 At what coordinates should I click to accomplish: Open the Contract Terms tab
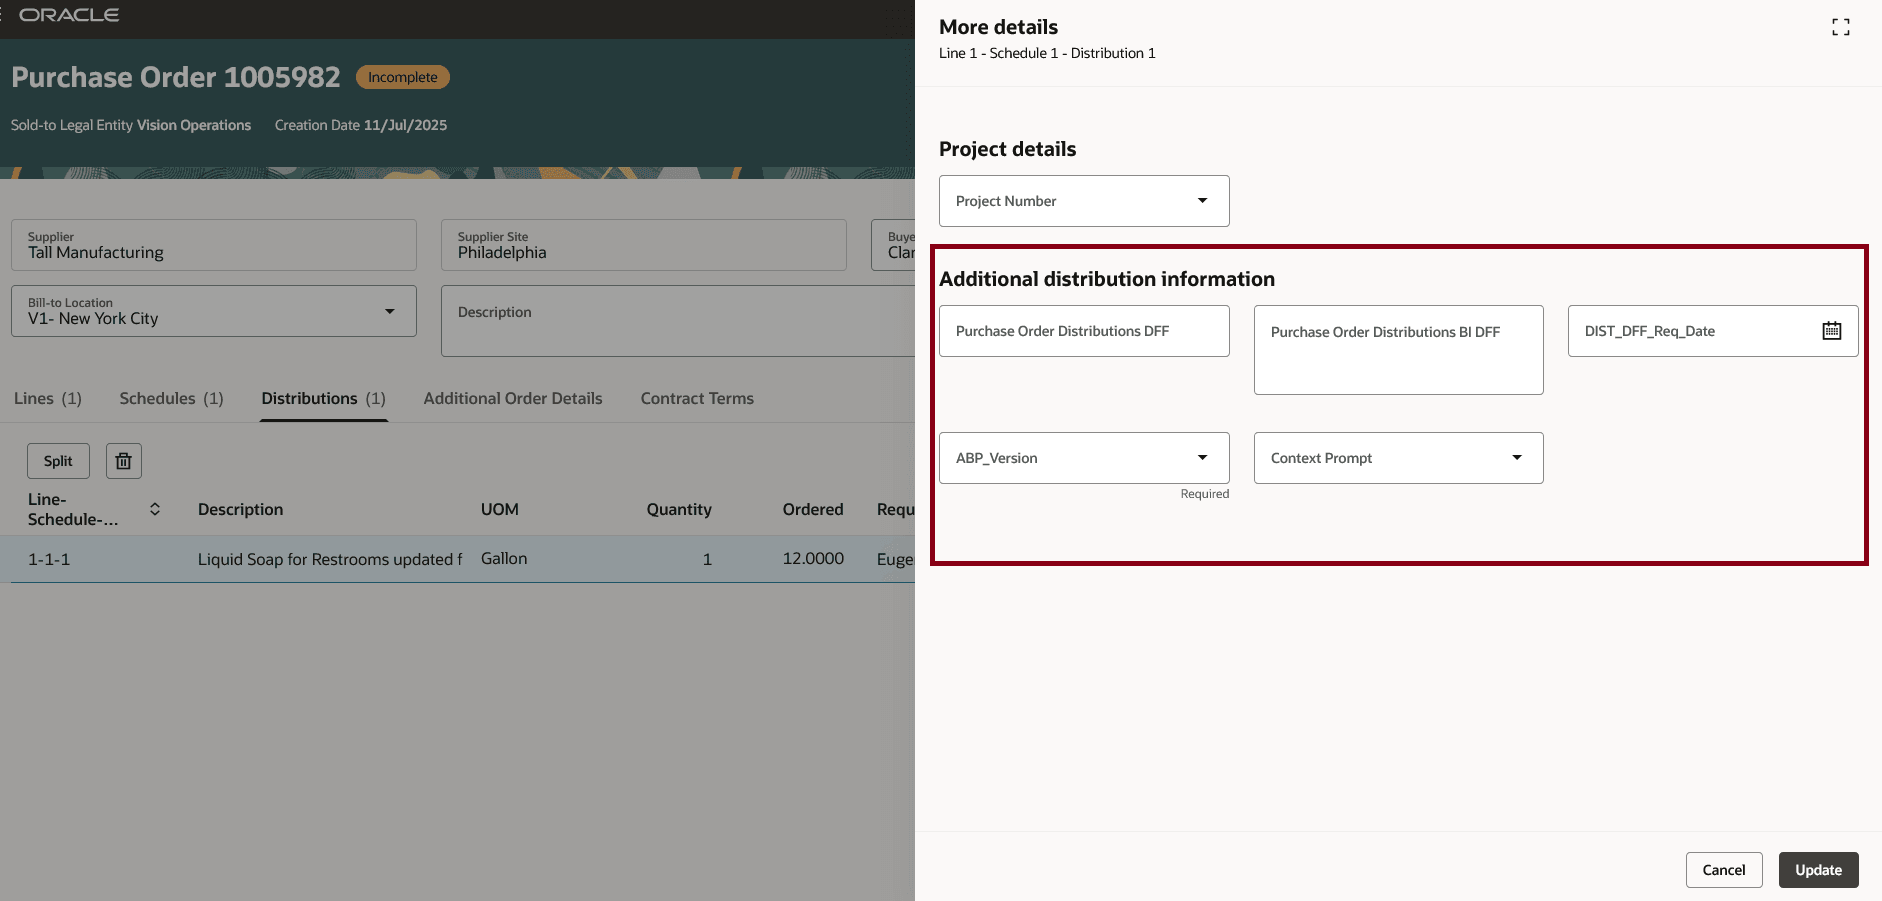[x=697, y=398]
